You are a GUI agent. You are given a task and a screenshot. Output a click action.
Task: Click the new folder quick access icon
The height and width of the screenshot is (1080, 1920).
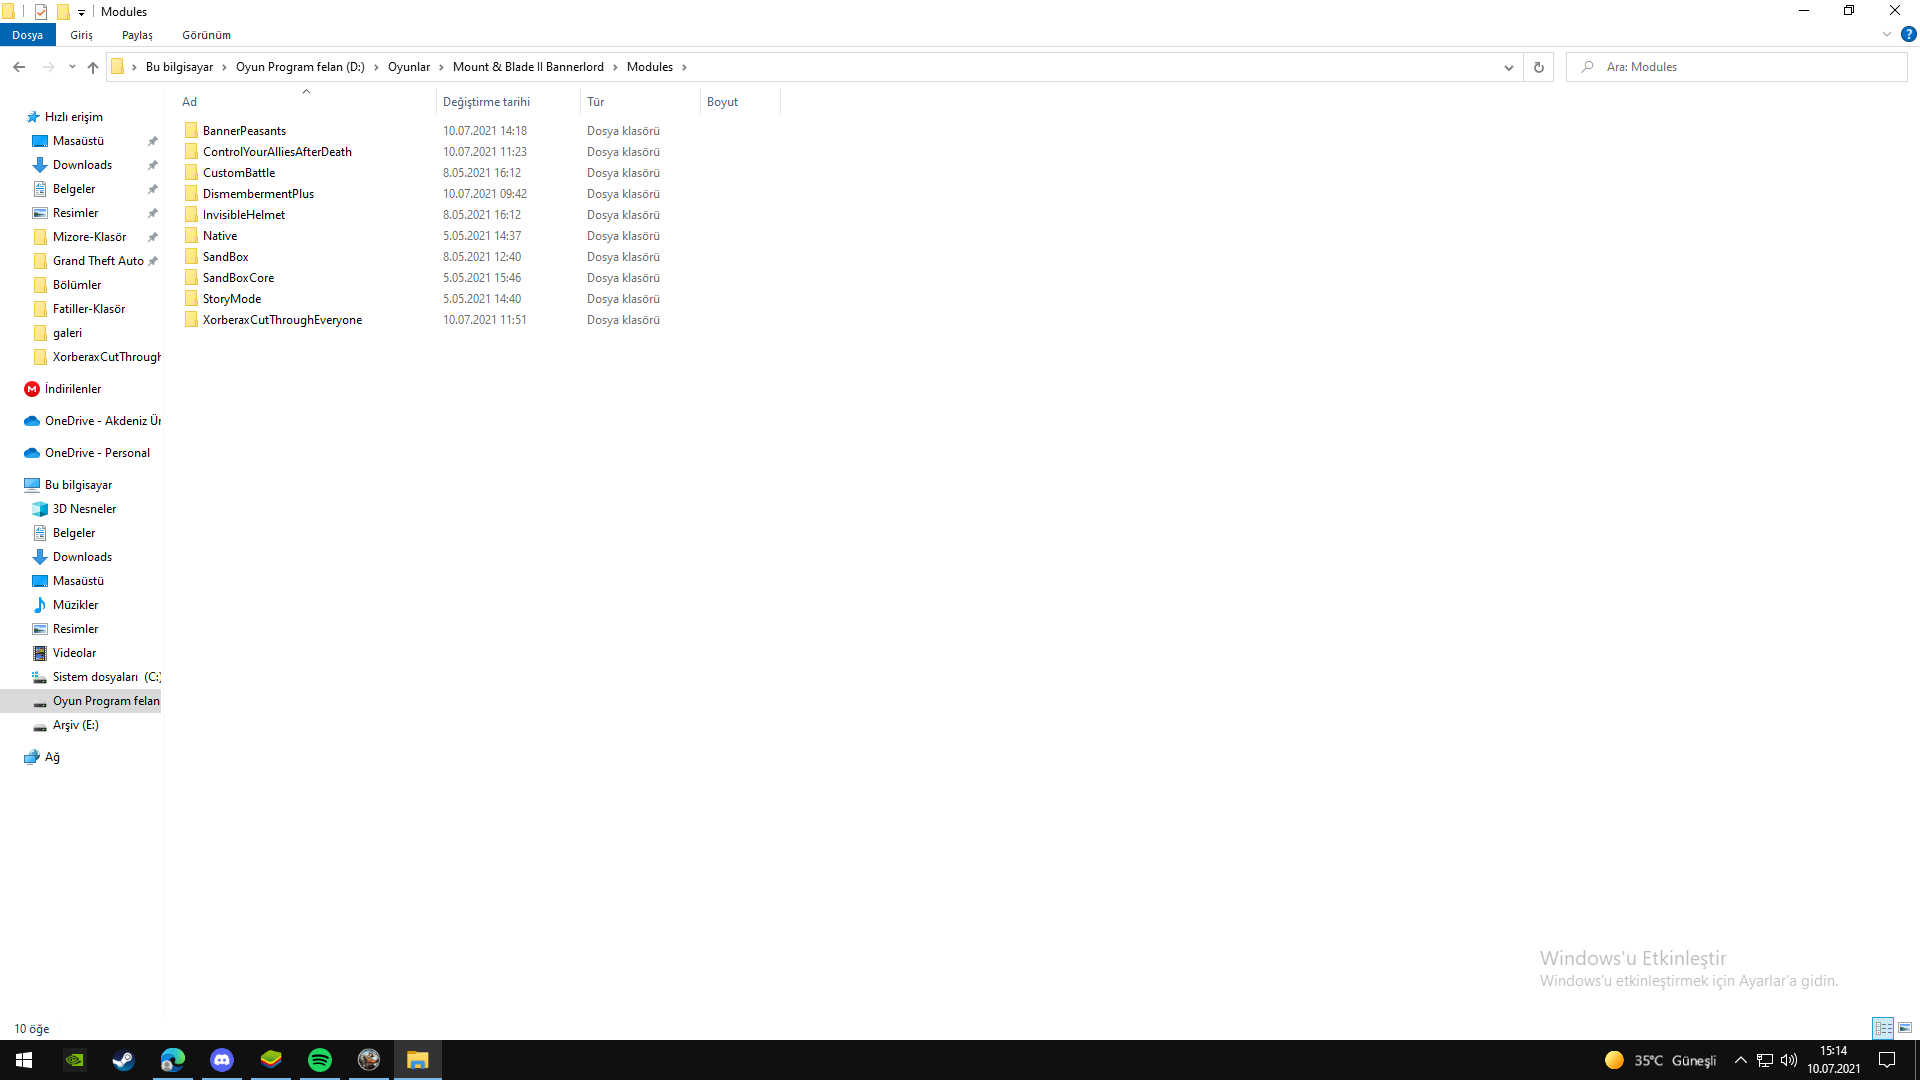coord(63,12)
